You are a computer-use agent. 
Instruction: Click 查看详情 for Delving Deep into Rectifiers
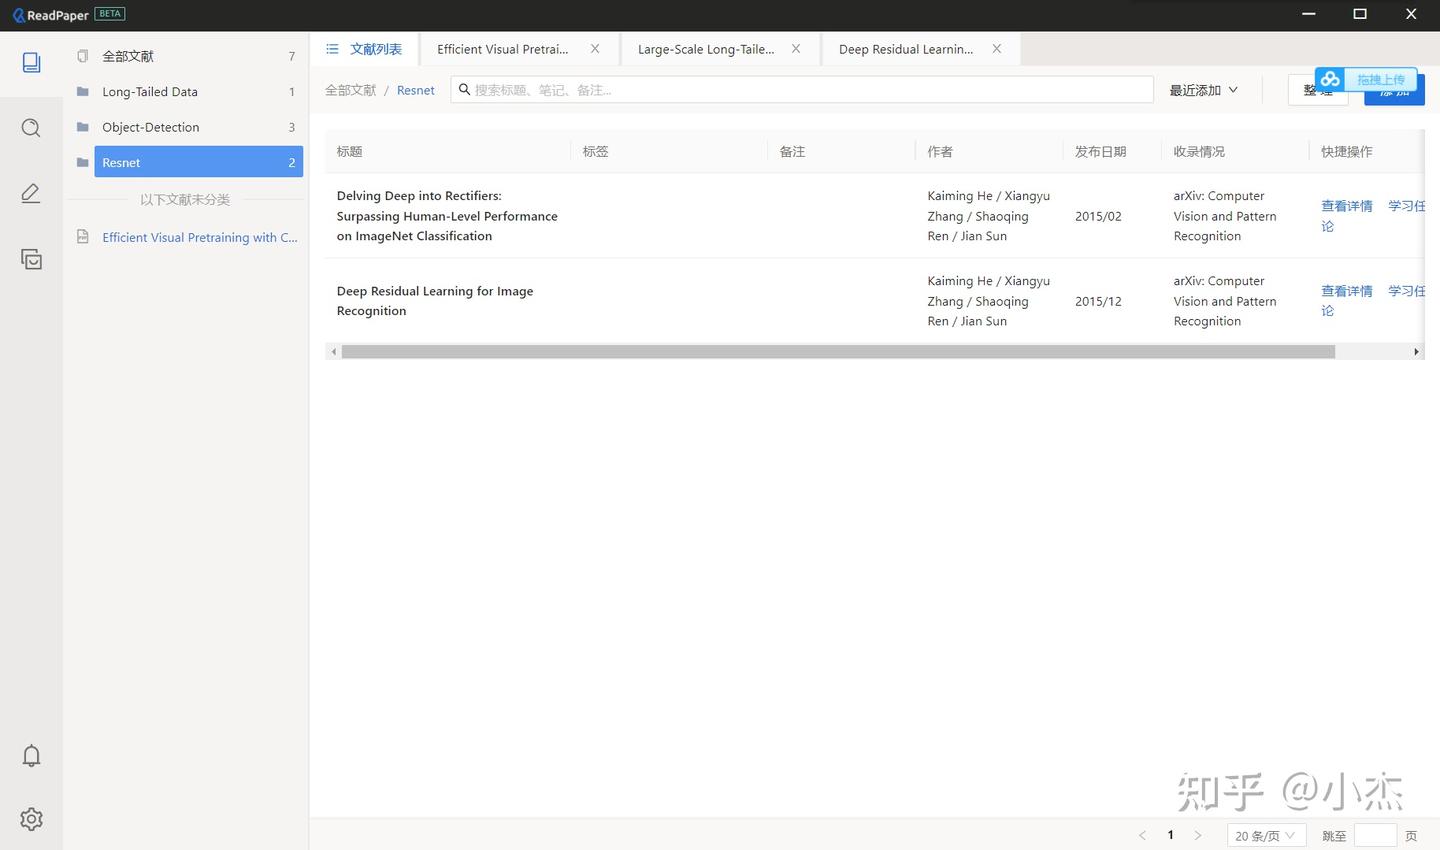[1347, 206]
